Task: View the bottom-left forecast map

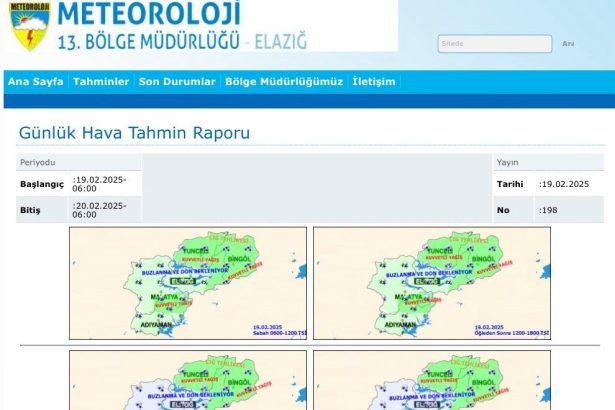Action: (x=187, y=380)
